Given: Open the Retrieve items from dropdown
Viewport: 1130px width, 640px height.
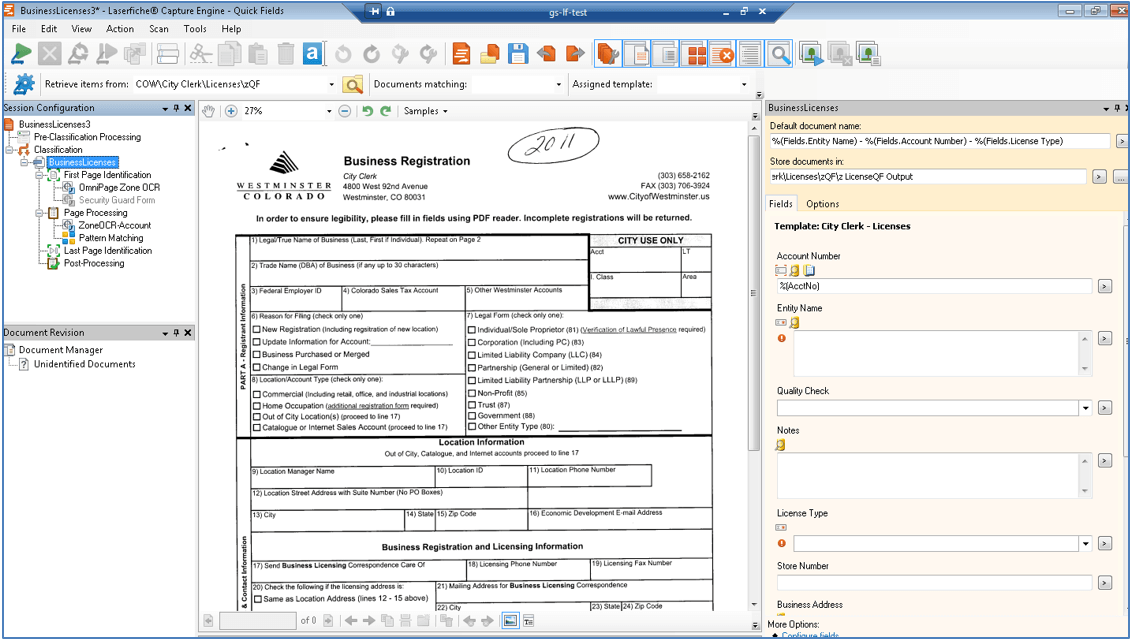Looking at the screenshot, I should pos(332,85).
